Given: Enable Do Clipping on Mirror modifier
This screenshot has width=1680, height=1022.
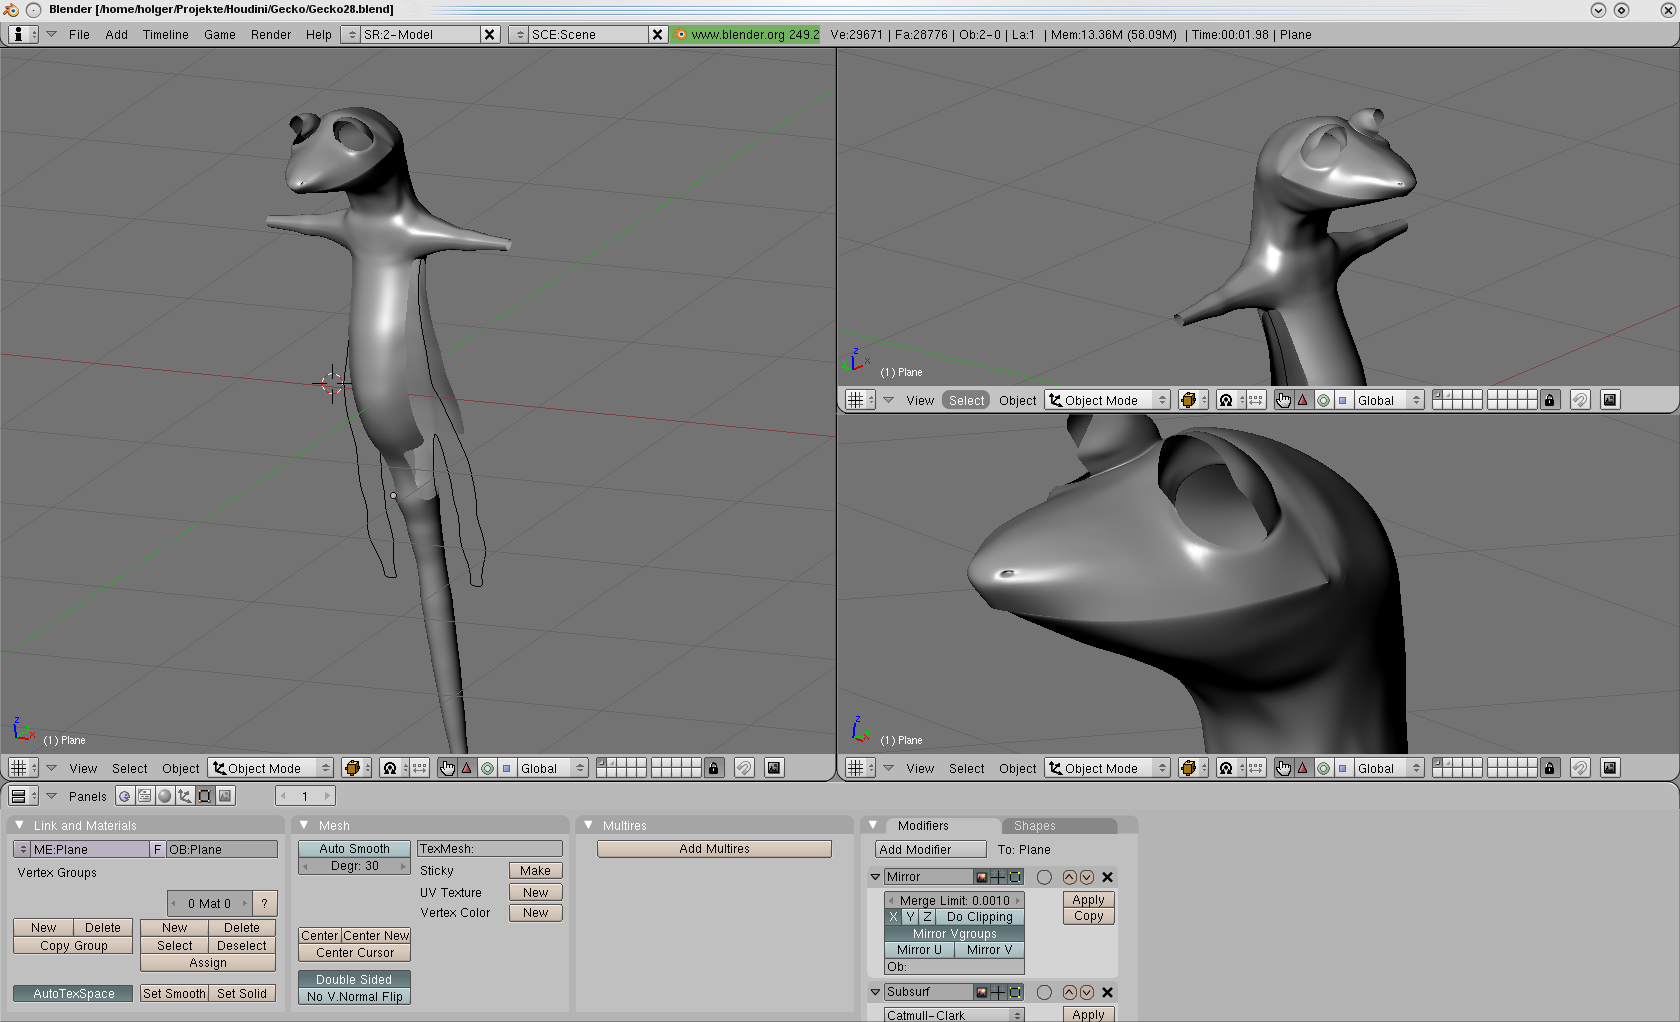Looking at the screenshot, I should pyautogui.click(x=980, y=917).
